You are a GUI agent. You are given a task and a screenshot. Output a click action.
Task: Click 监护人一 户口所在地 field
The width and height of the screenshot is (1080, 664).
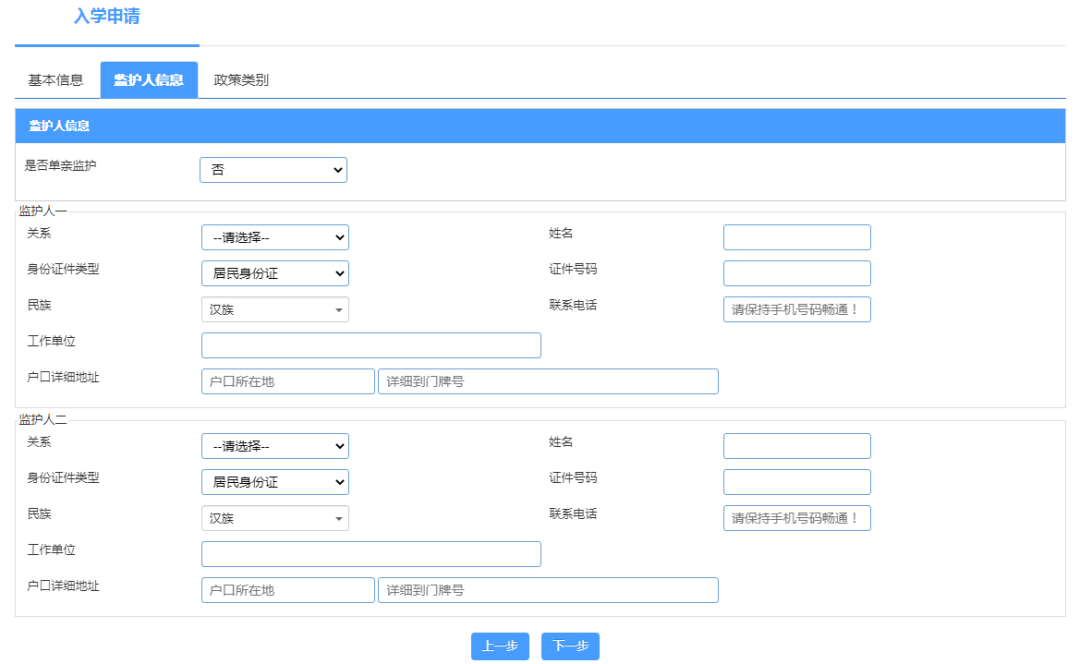coord(288,382)
